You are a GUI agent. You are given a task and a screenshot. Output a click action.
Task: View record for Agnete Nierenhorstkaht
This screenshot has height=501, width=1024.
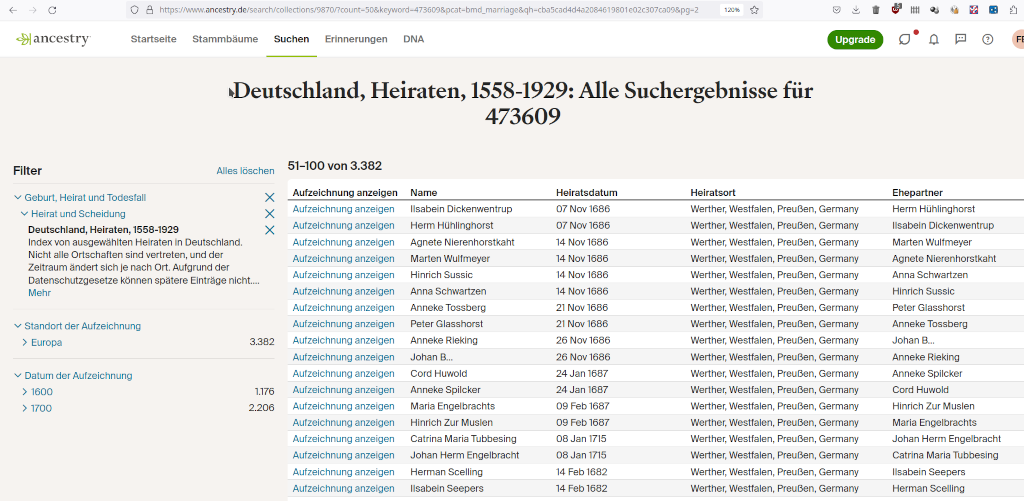344,242
